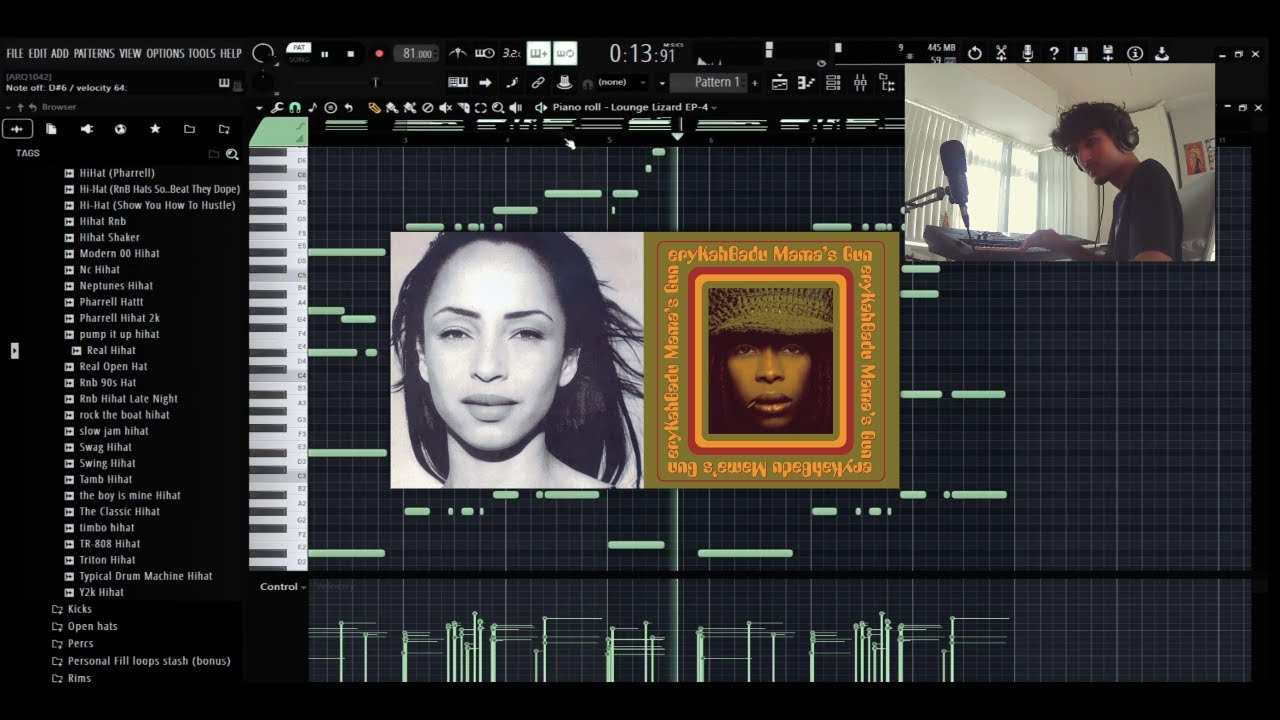Click the tempo 81.000 field
The width and height of the screenshot is (1280, 720).
coord(417,54)
